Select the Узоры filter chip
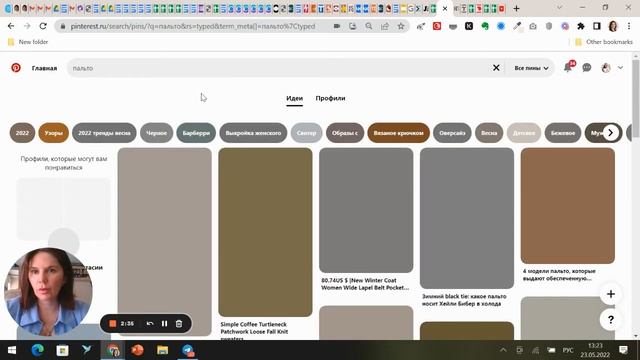The width and height of the screenshot is (640, 360). coord(53,133)
